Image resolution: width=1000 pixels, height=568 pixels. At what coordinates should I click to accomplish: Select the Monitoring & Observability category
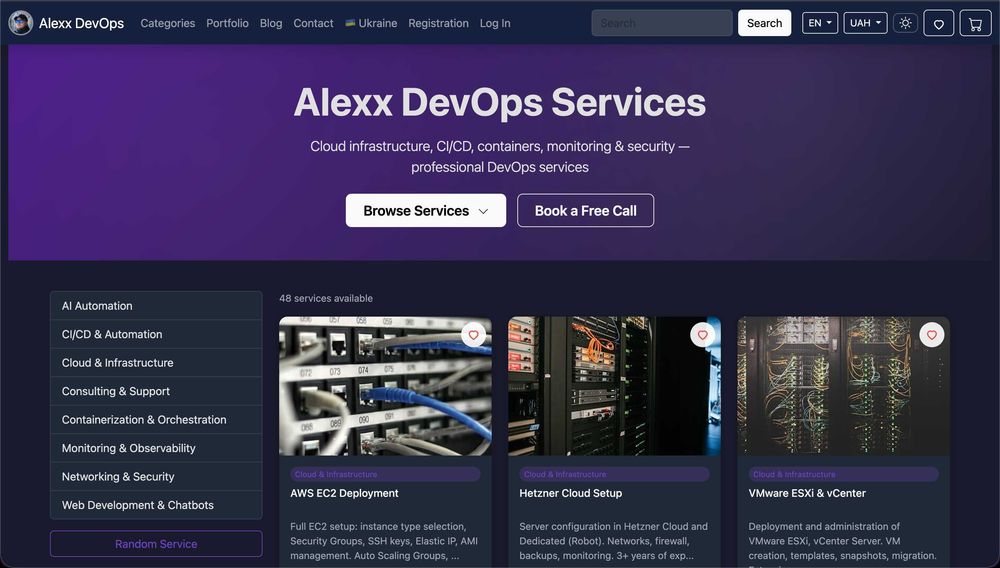tap(156, 448)
